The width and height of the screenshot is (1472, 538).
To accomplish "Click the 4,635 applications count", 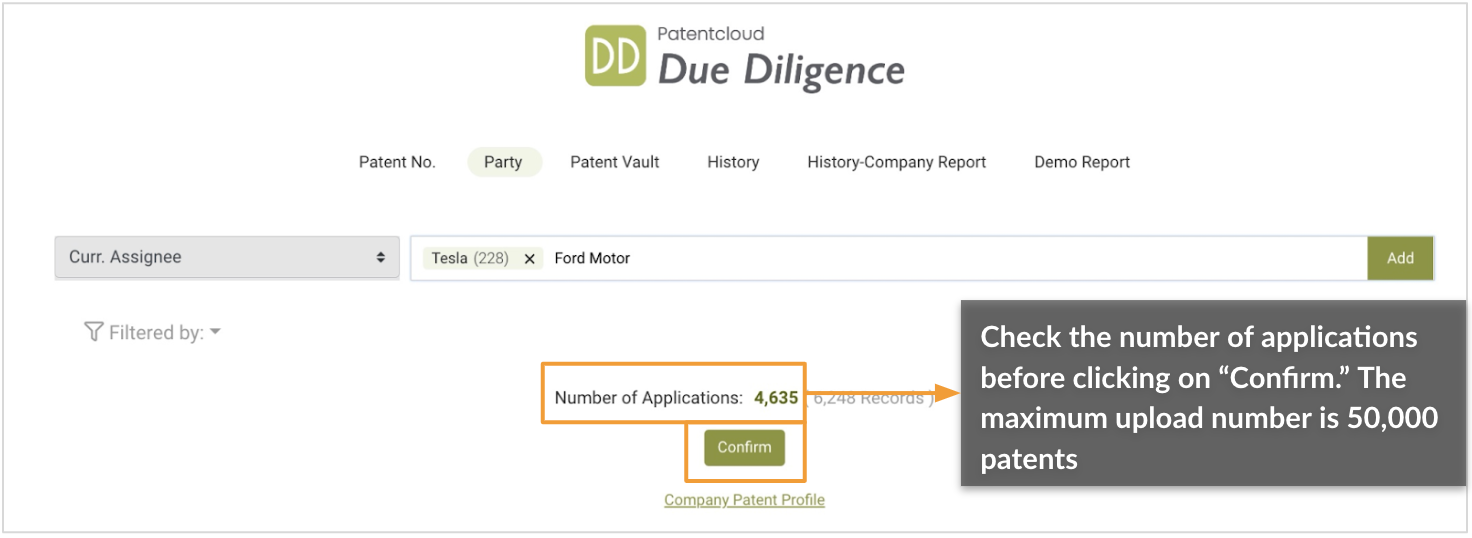I will tap(776, 398).
